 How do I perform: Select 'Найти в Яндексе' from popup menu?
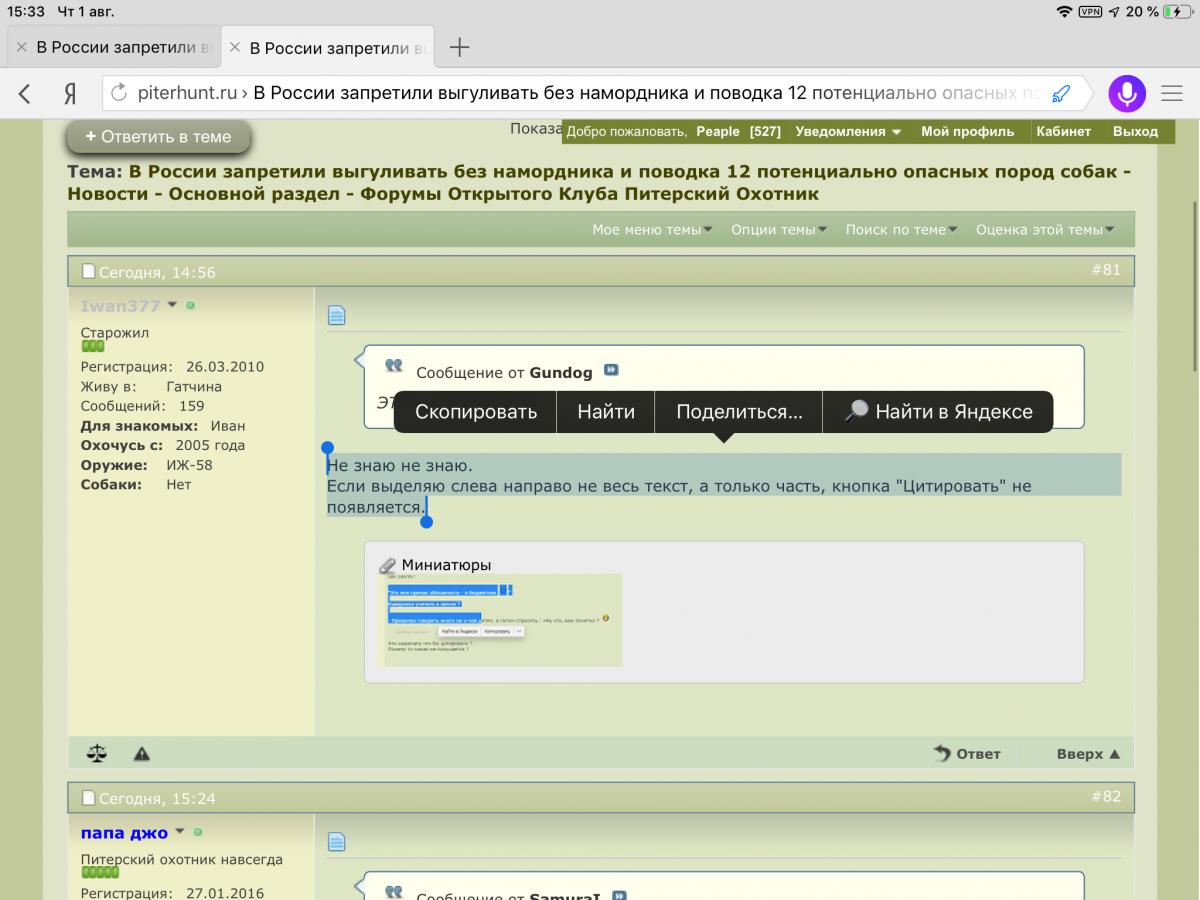click(938, 412)
